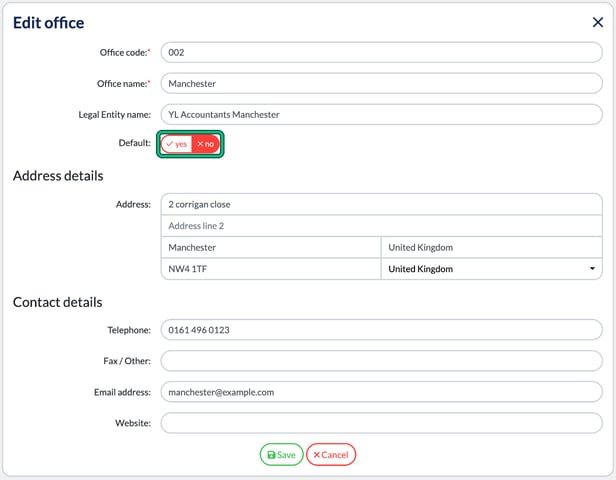Click the 'Legal Entity name:' label
The image size is (616, 480).
point(114,115)
